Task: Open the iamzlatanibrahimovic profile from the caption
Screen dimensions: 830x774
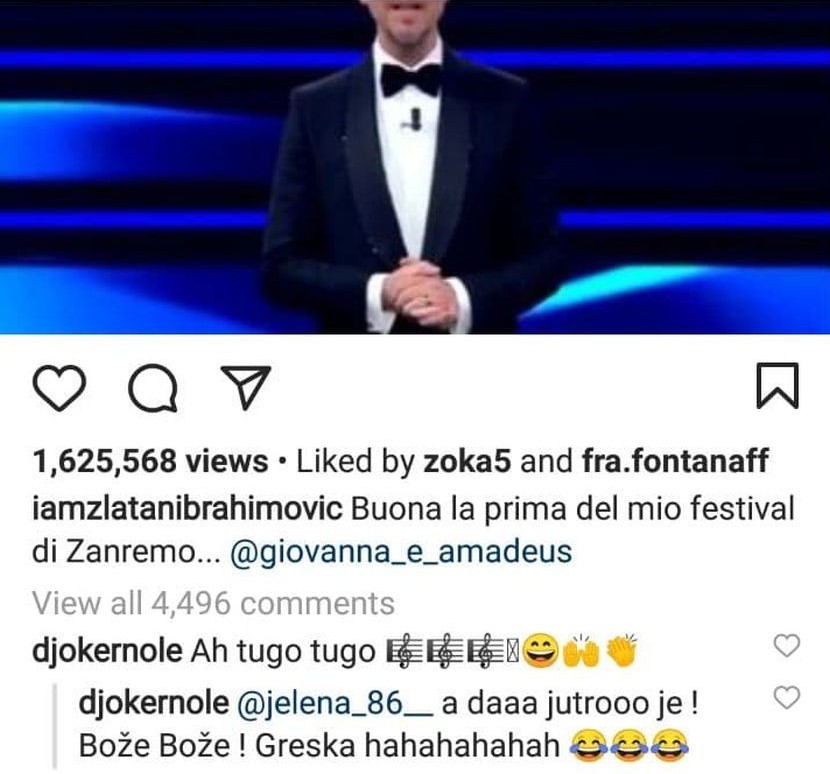Action: (x=187, y=509)
